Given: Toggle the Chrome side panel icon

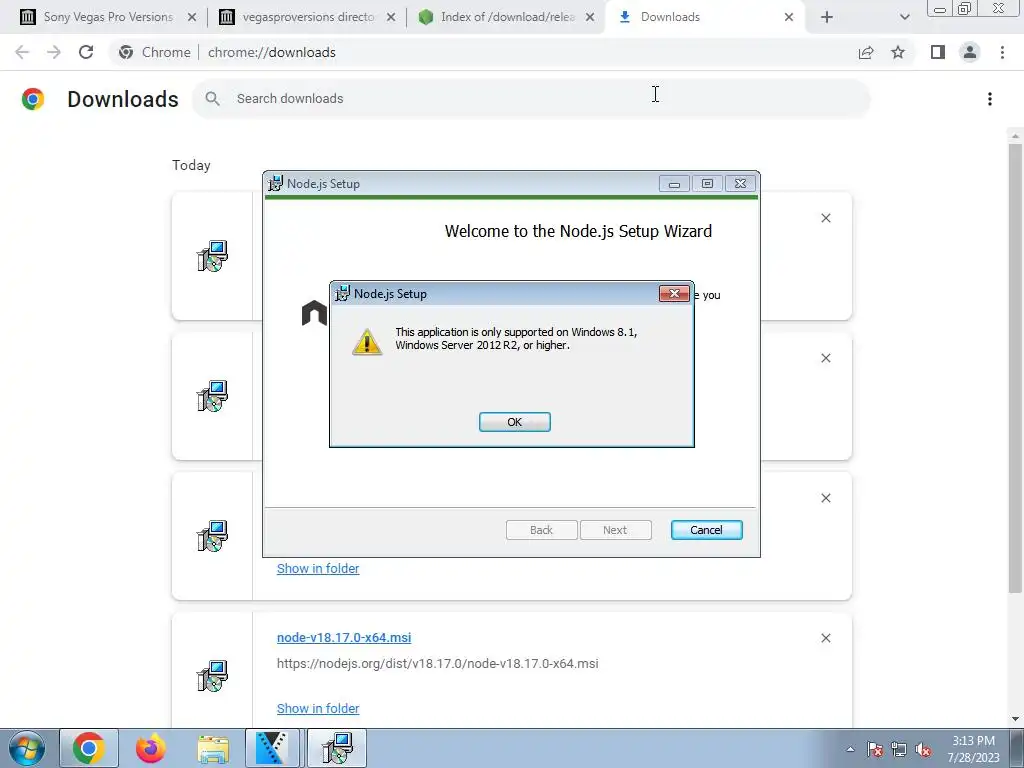Looking at the screenshot, I should (937, 52).
